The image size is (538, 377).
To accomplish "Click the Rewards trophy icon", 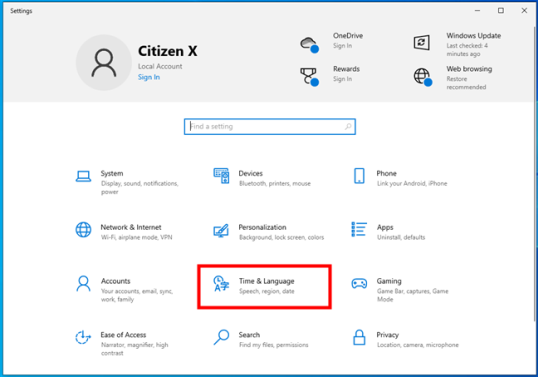I will [x=309, y=76].
